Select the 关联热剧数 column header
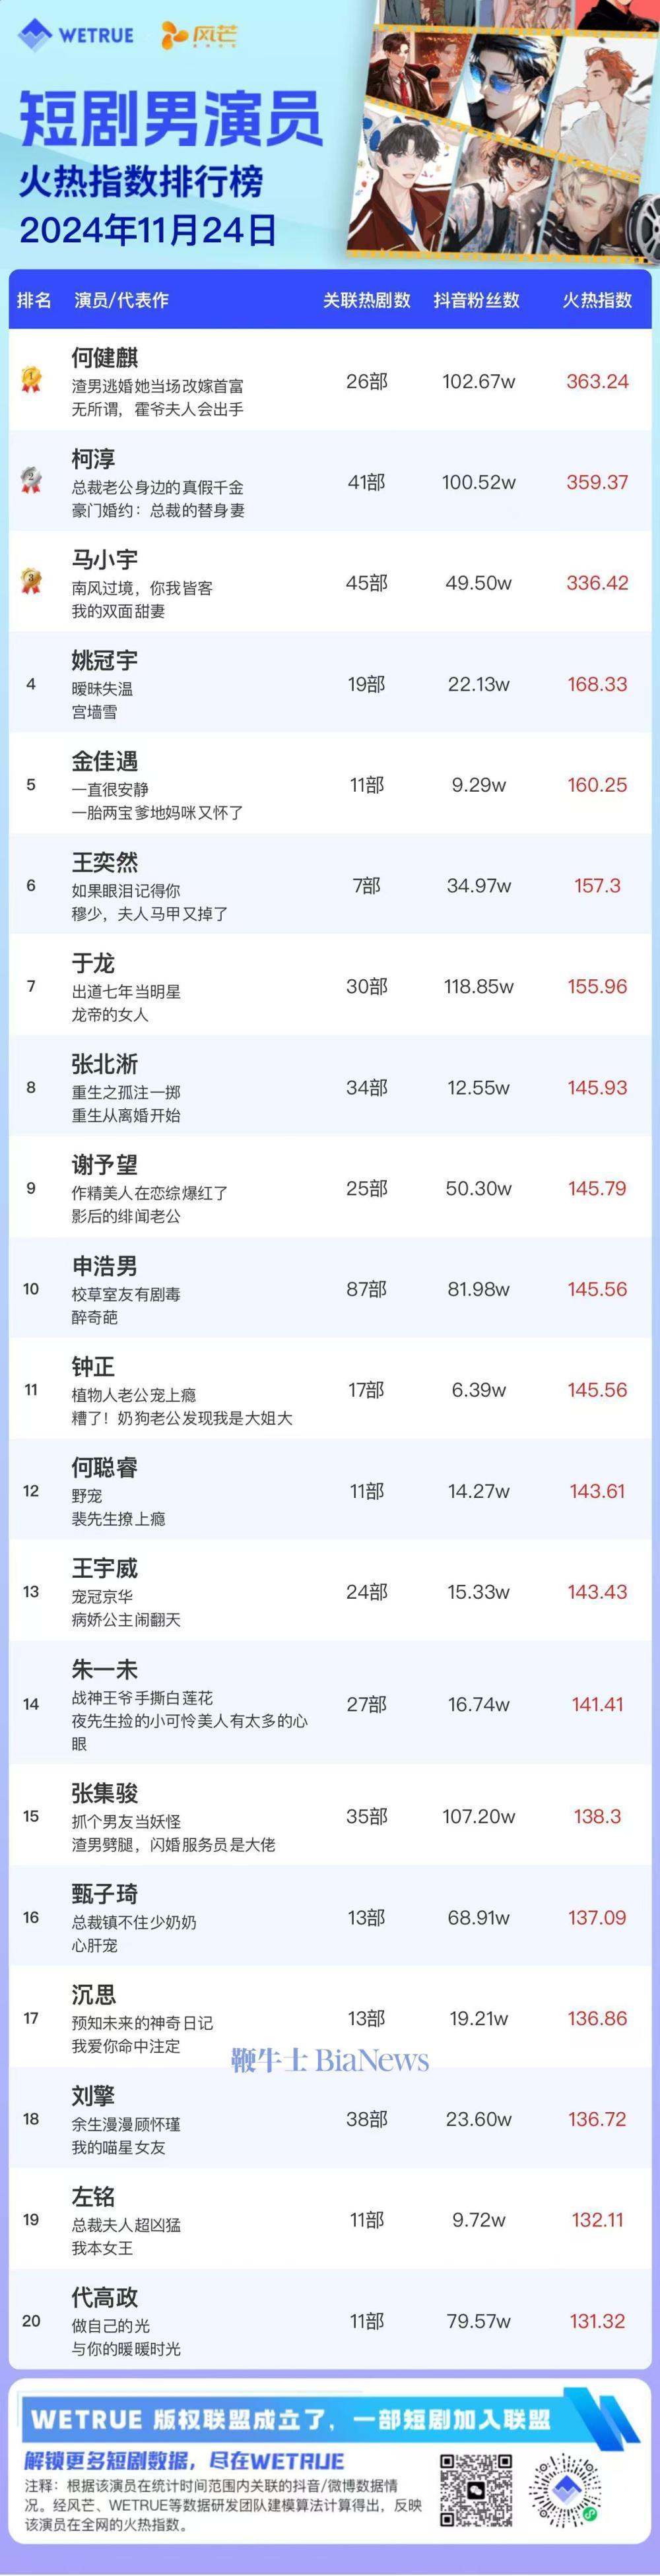This screenshot has height=2576, width=660. point(366,300)
